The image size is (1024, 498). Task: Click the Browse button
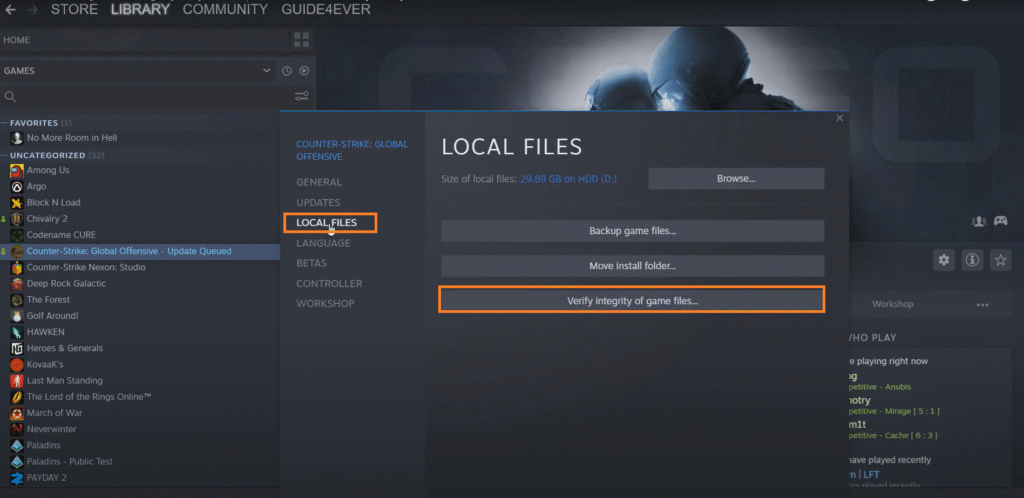(736, 179)
